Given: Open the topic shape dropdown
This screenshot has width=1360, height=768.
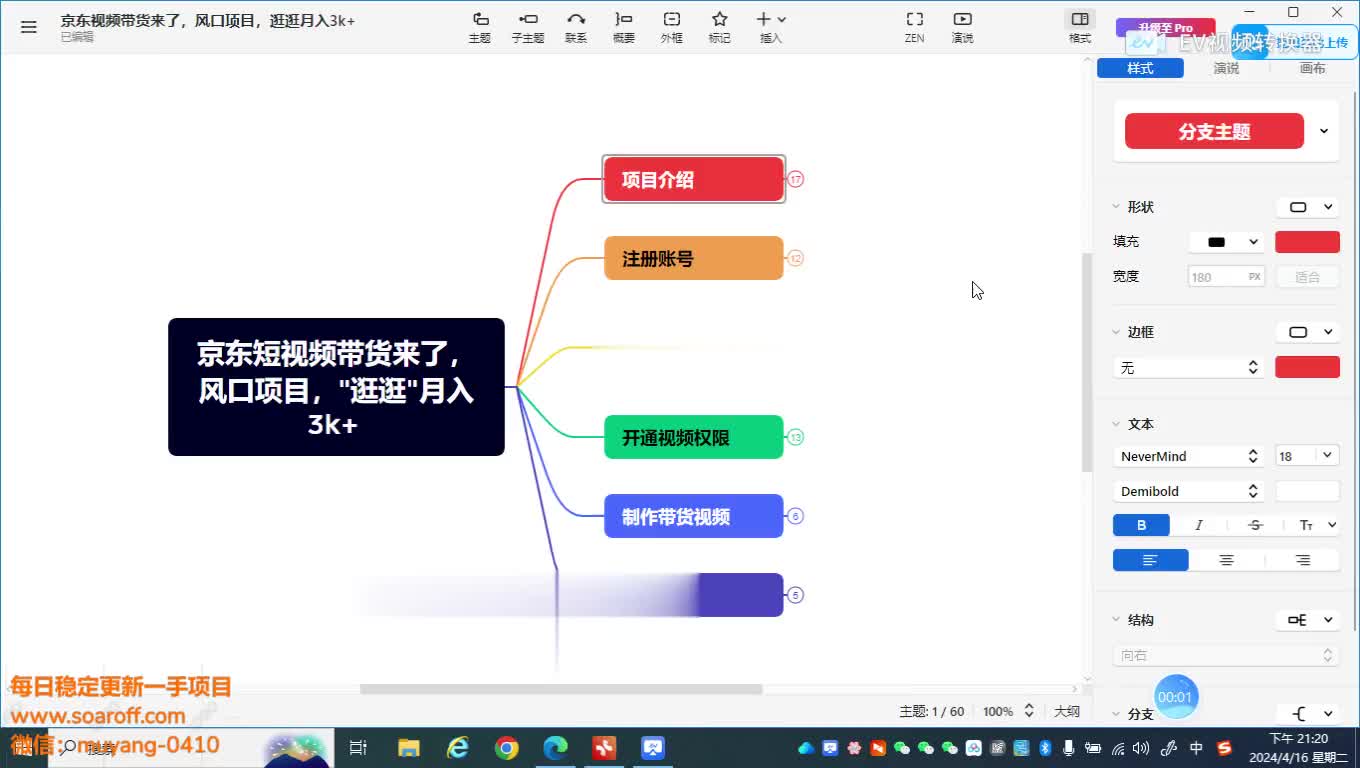Looking at the screenshot, I should (1307, 207).
